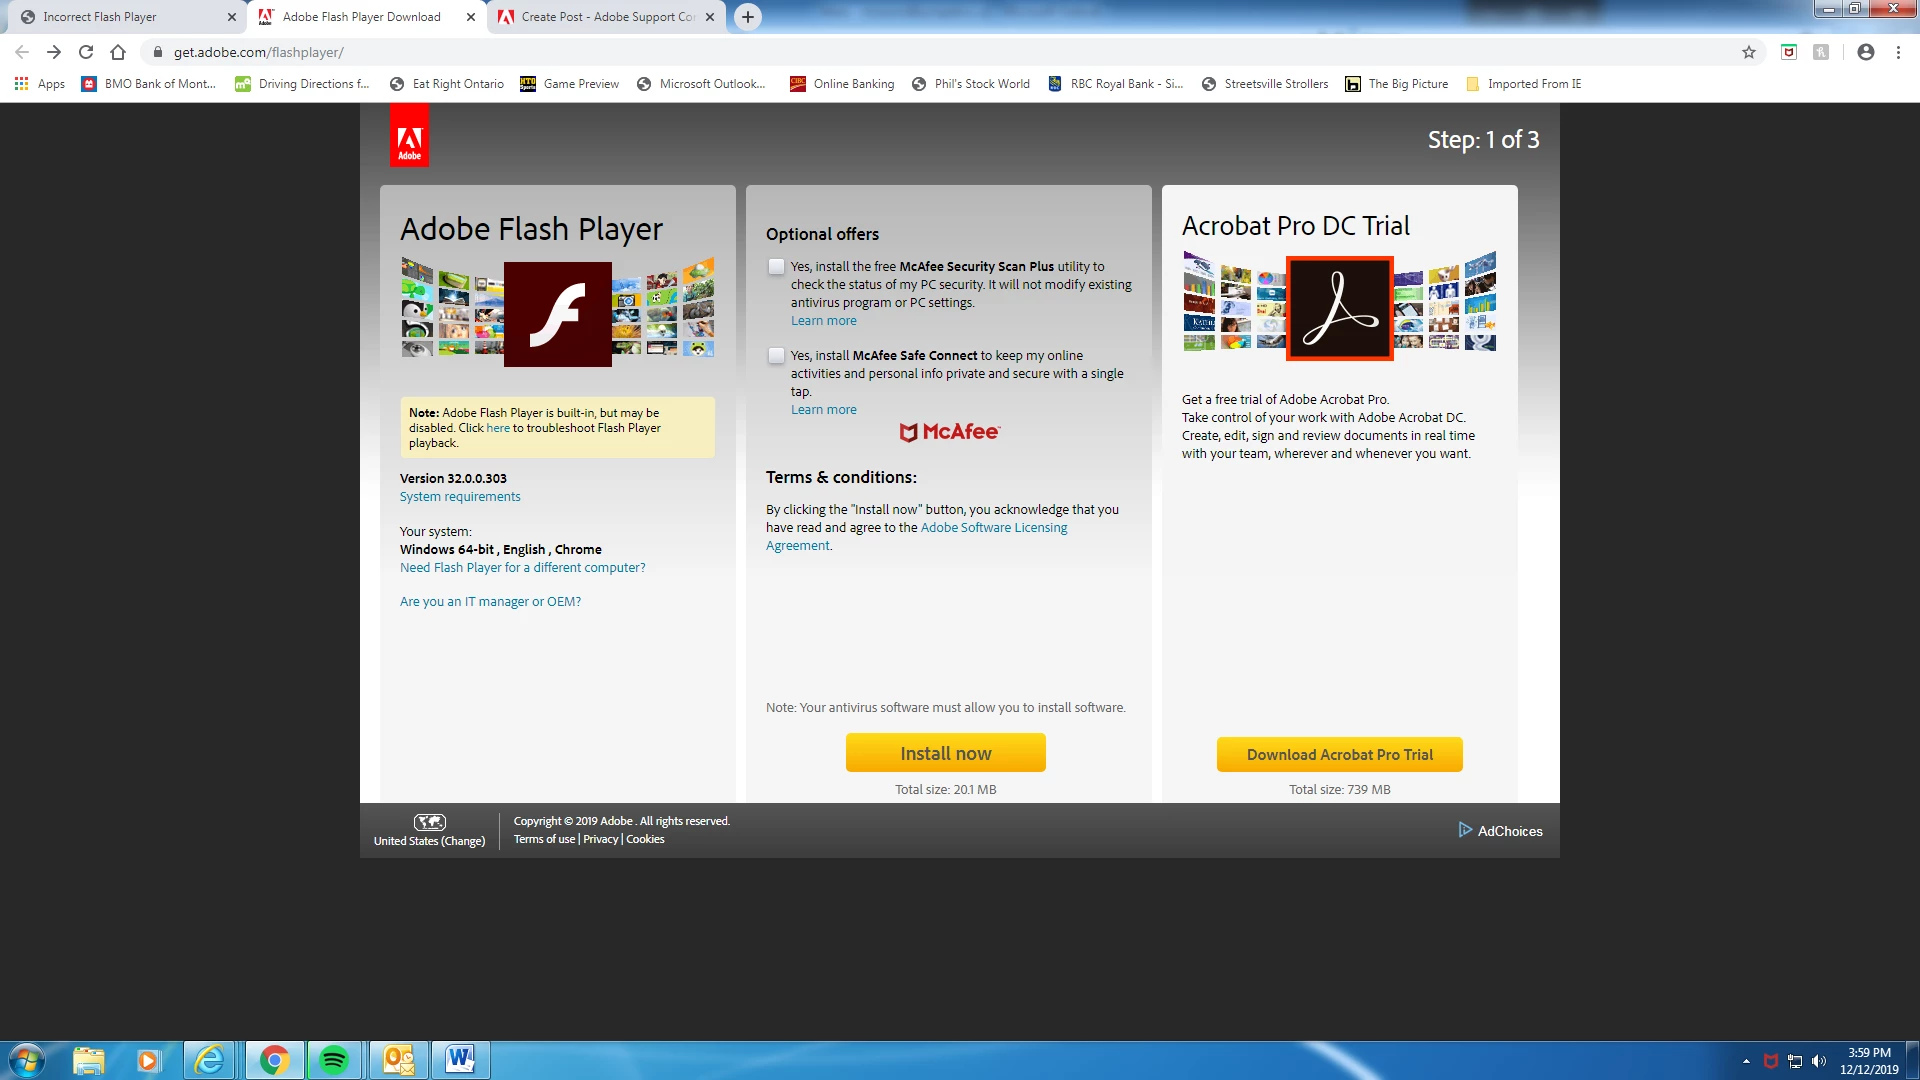The image size is (1920, 1080).
Task: Click the AdChoices icon
Action: coord(1465,830)
